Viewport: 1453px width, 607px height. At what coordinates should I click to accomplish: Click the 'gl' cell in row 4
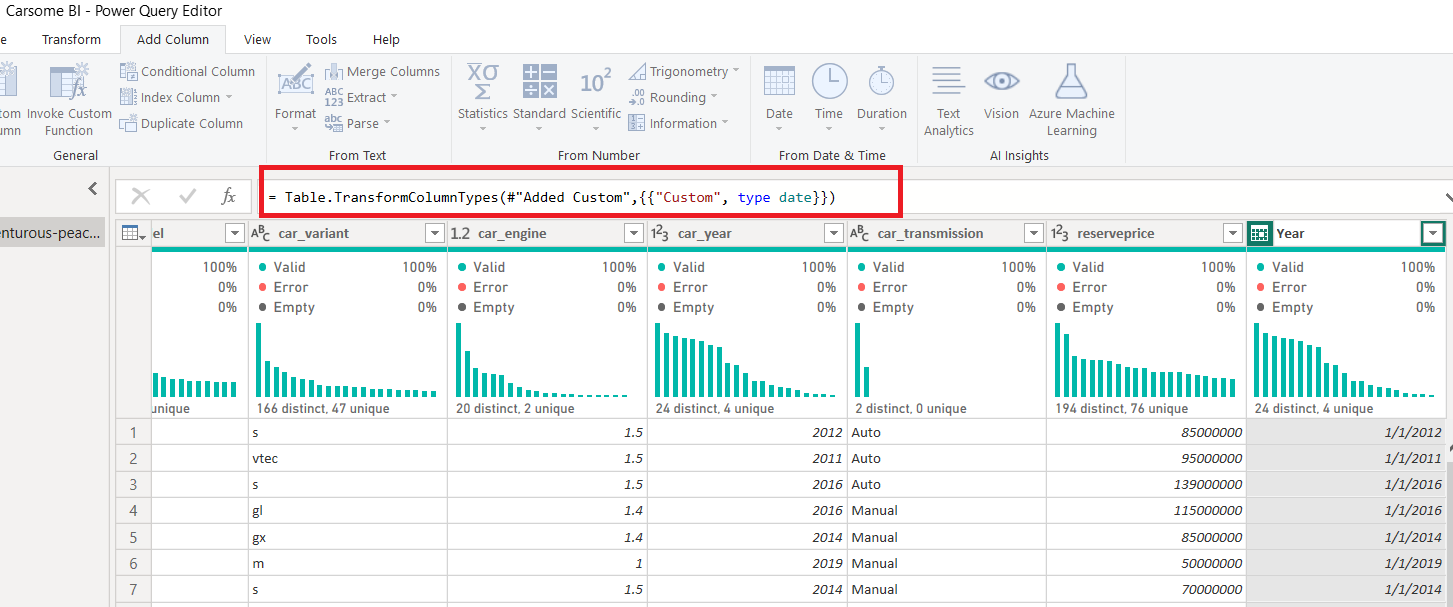[348, 510]
